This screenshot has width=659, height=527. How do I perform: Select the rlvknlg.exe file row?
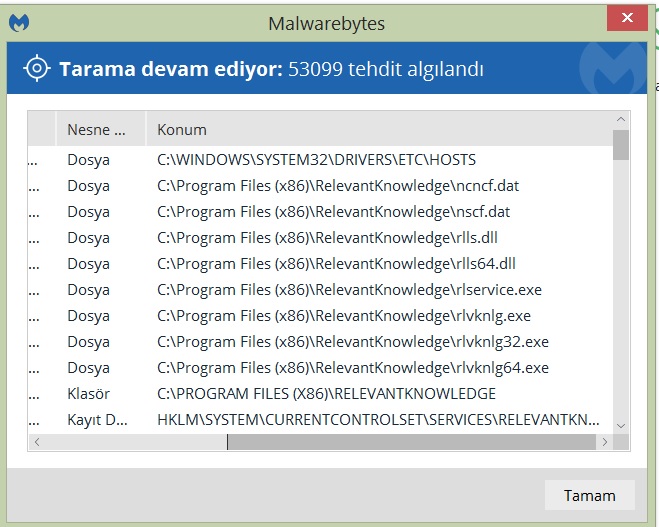tap(320, 316)
